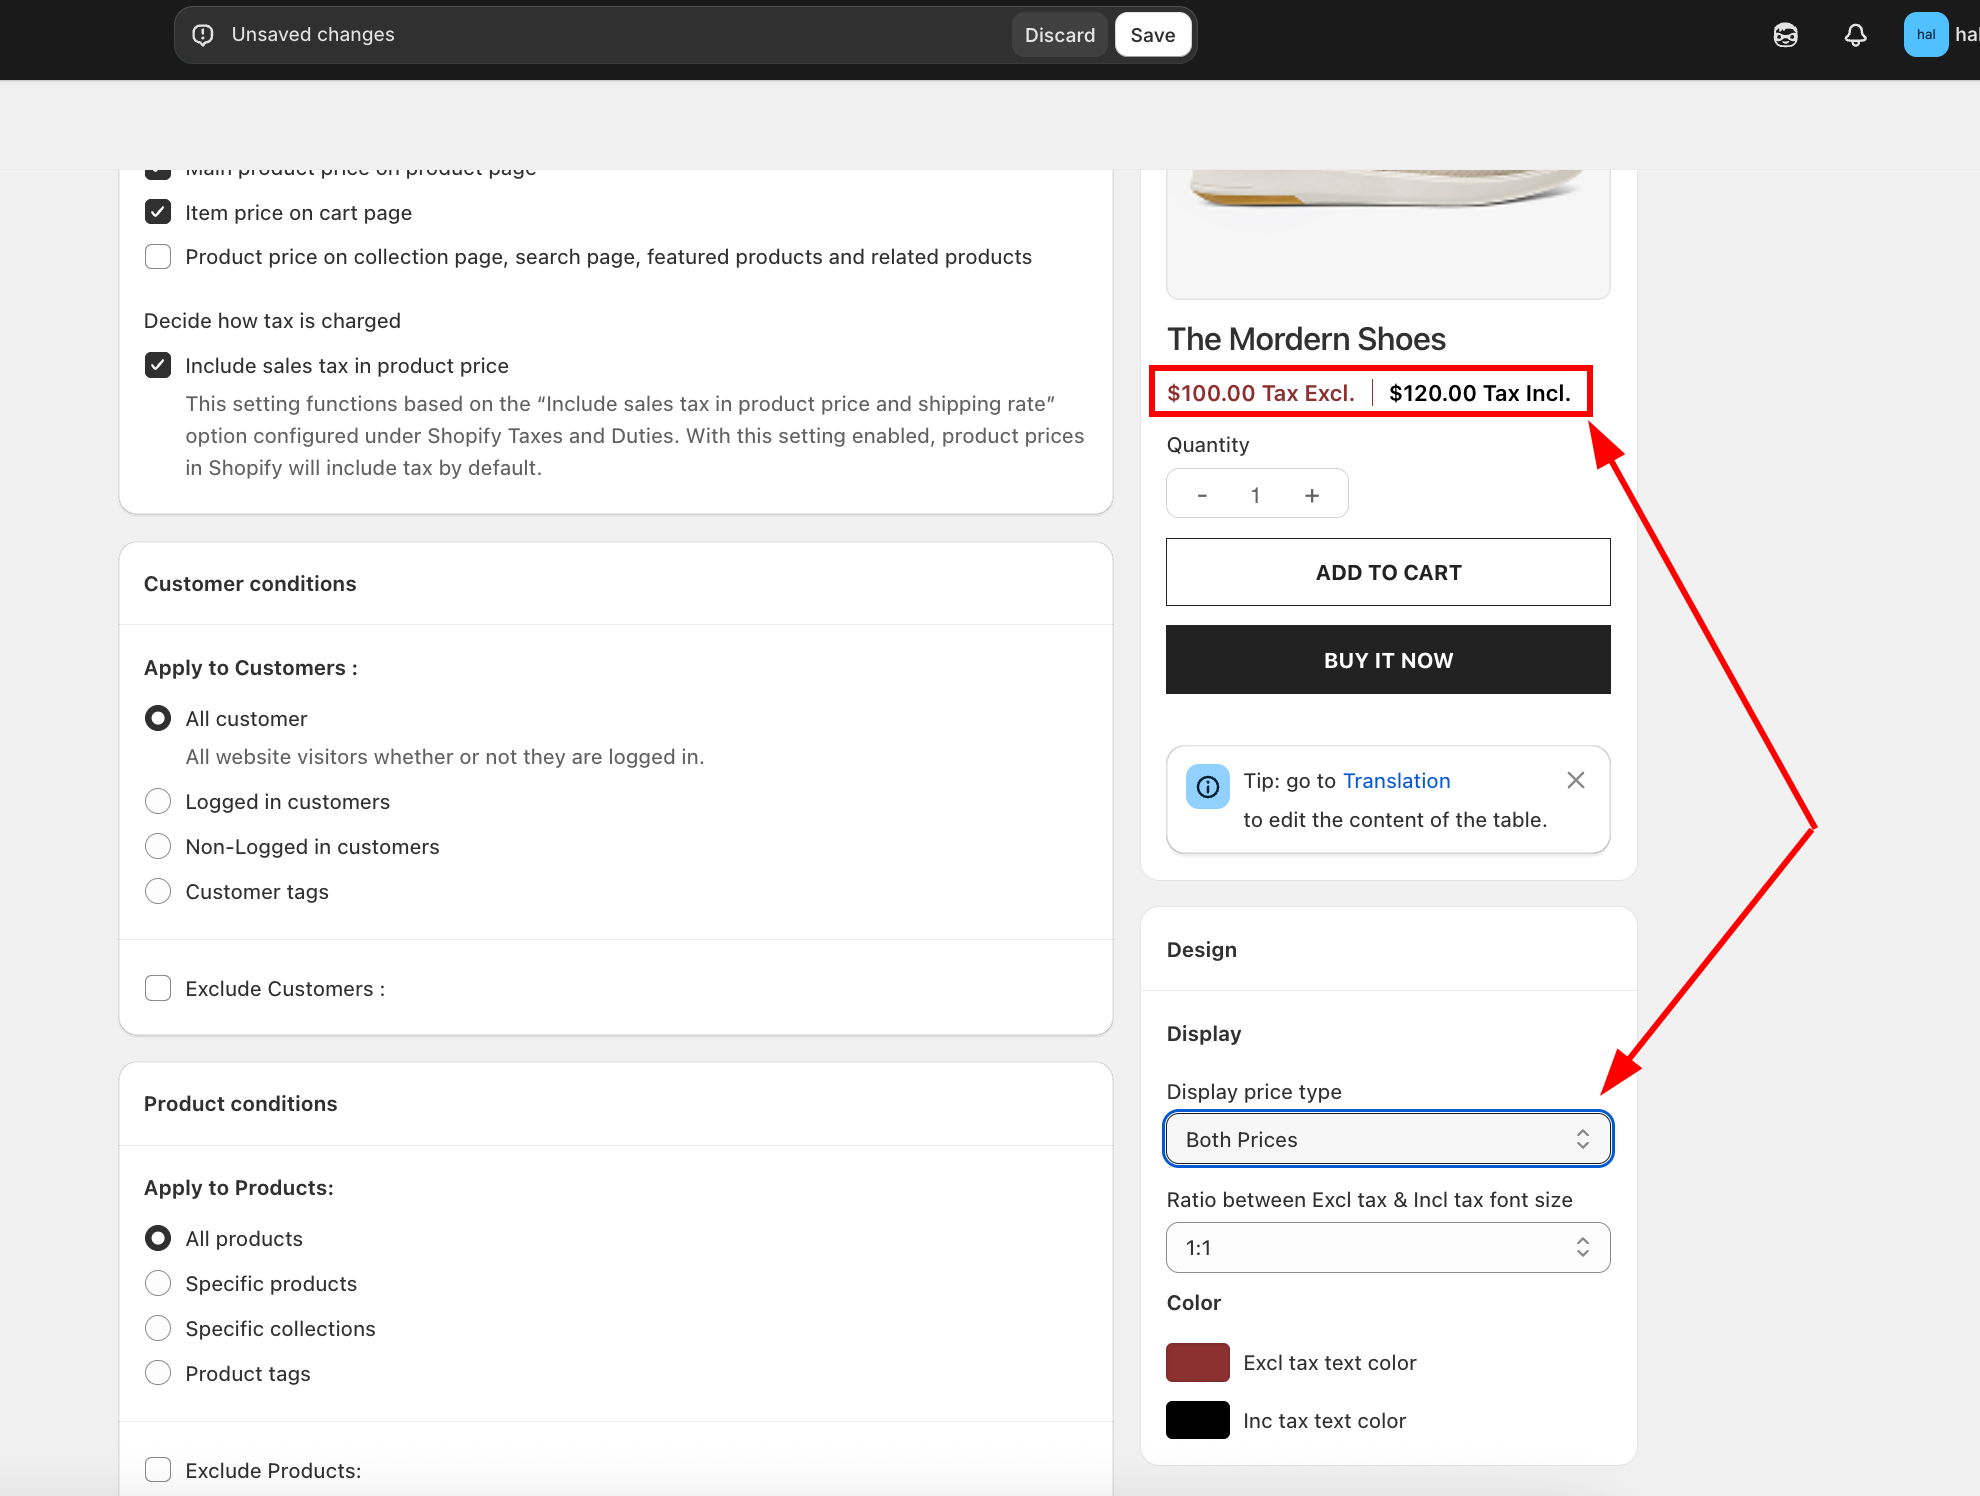The height and width of the screenshot is (1496, 1980).
Task: Save the unsaved changes
Action: 1152,35
